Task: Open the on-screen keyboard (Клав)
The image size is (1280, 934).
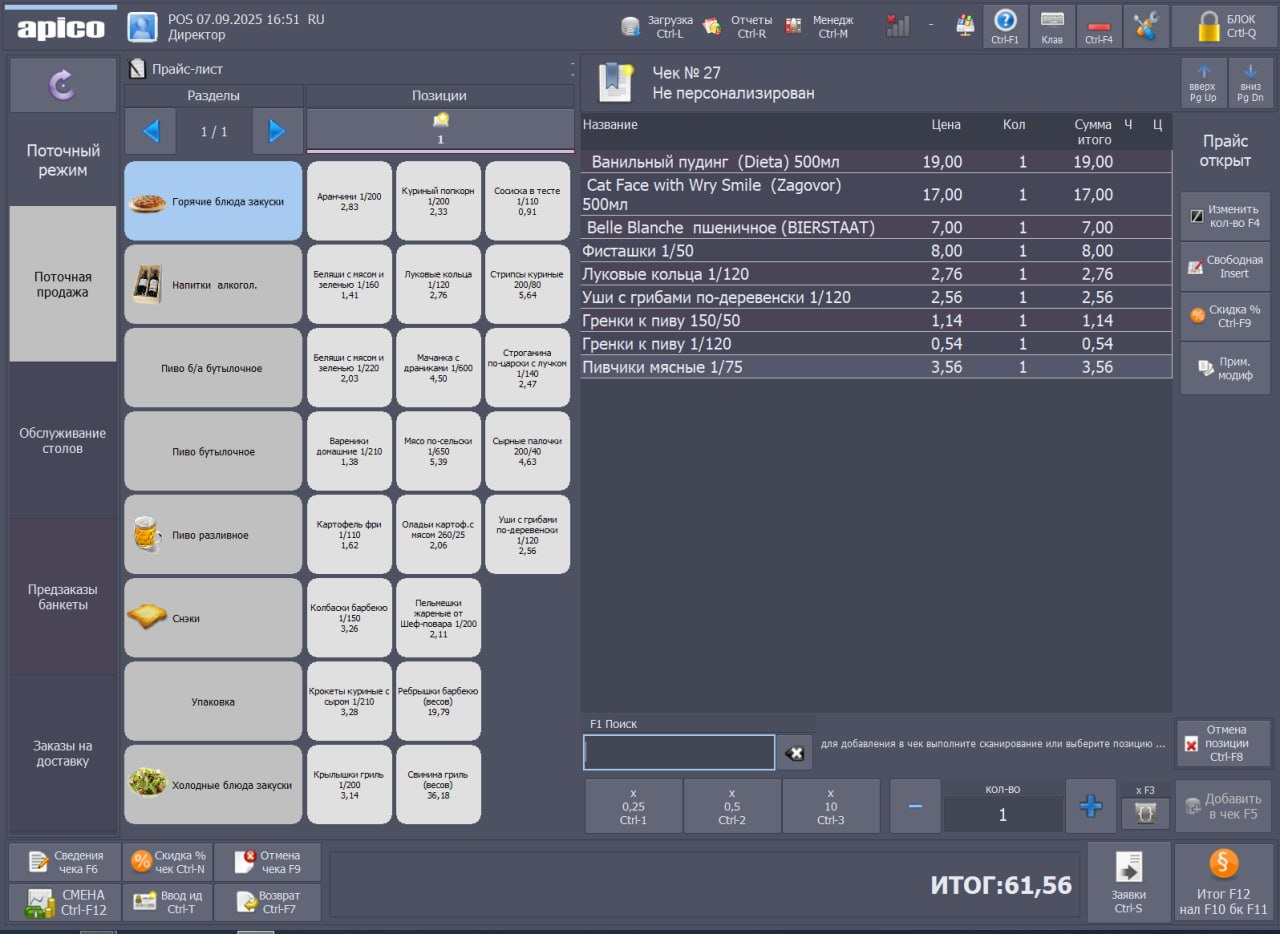Action: coord(1052,26)
